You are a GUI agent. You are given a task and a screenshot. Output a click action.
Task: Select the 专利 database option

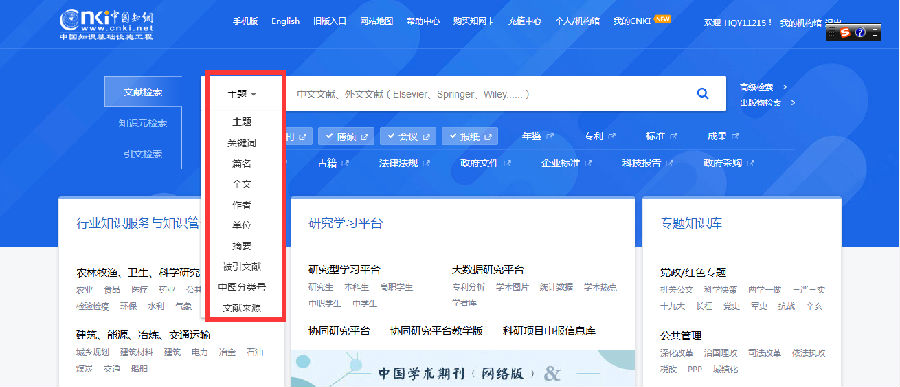pos(595,137)
